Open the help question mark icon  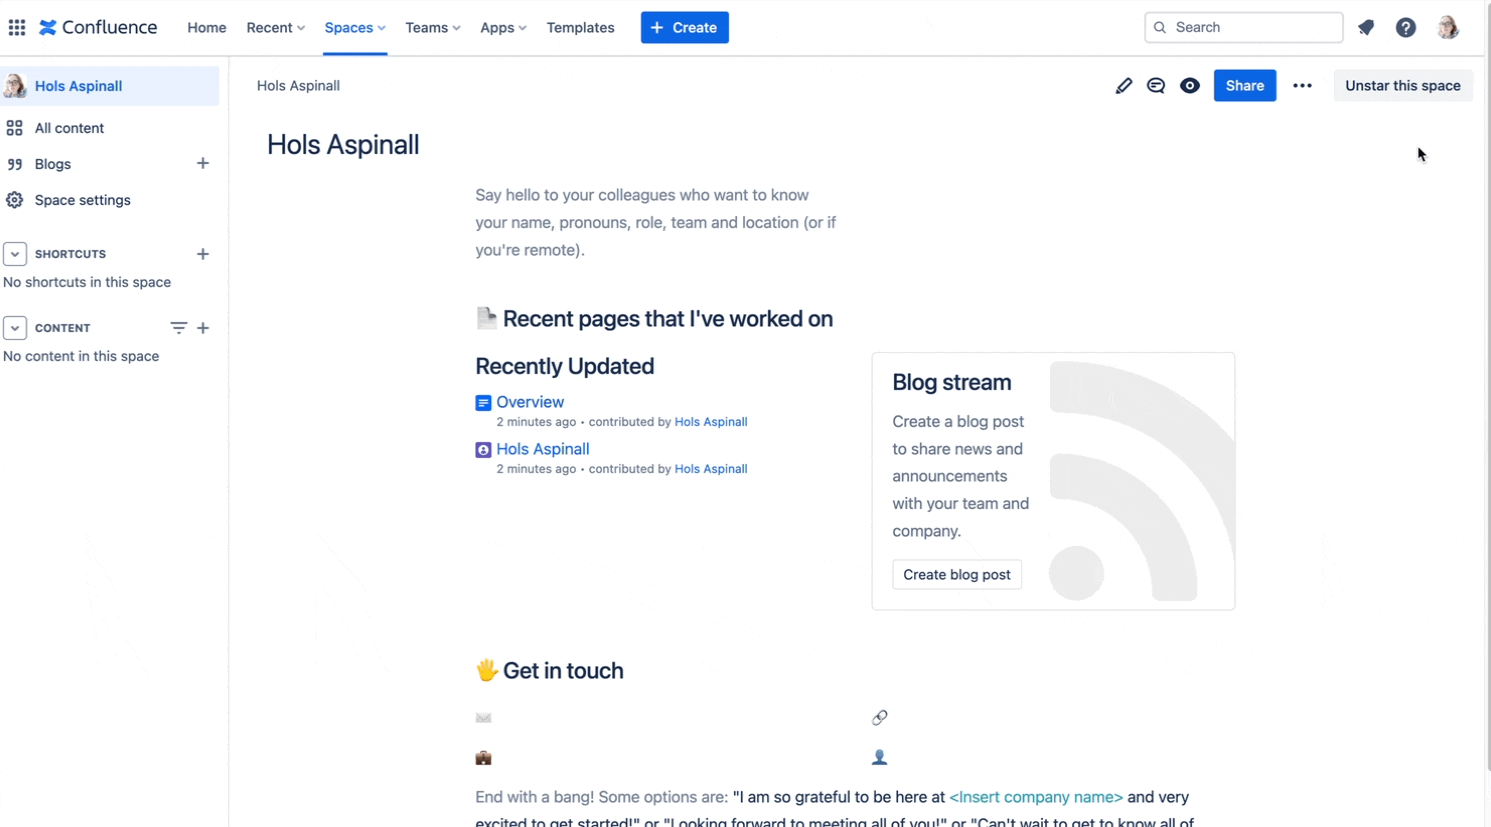point(1406,27)
